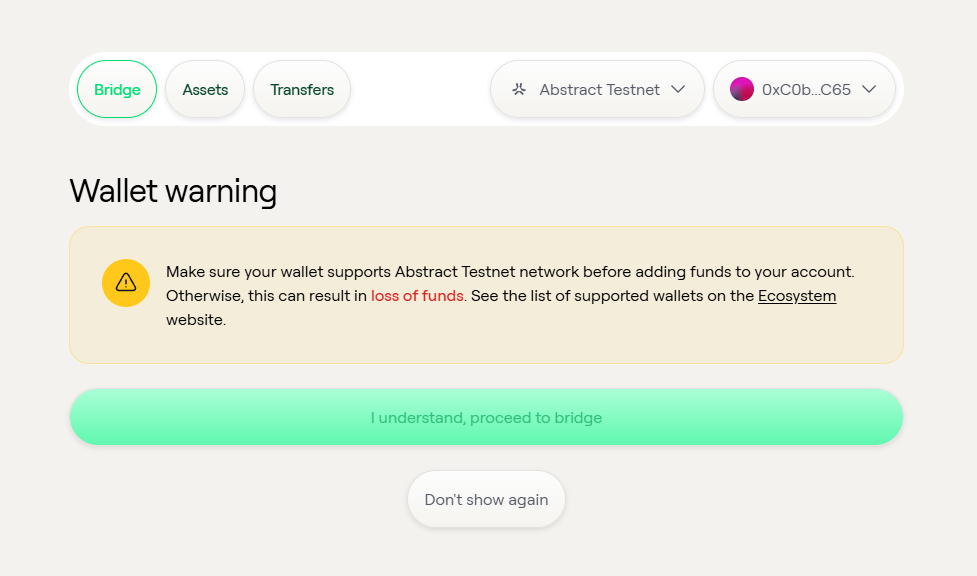
Task: Click "Make sure your wallet supports" warning text
Action: (x=279, y=272)
